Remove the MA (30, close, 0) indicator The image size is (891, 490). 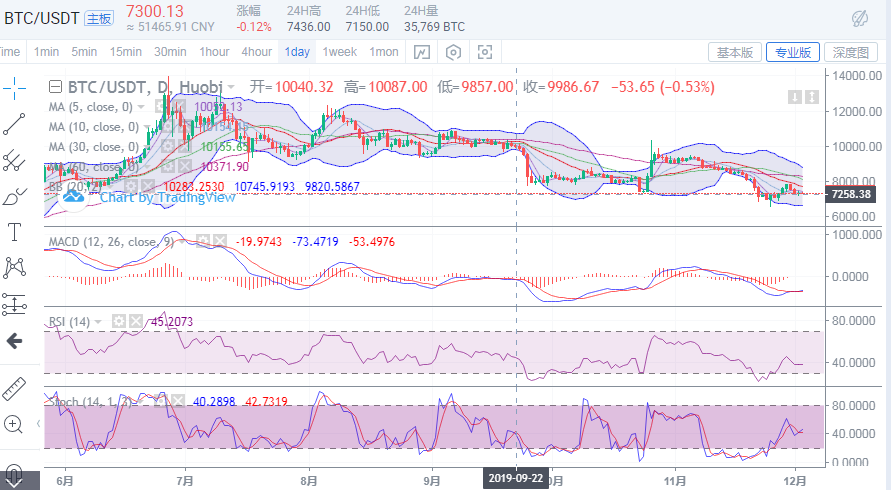185,147
